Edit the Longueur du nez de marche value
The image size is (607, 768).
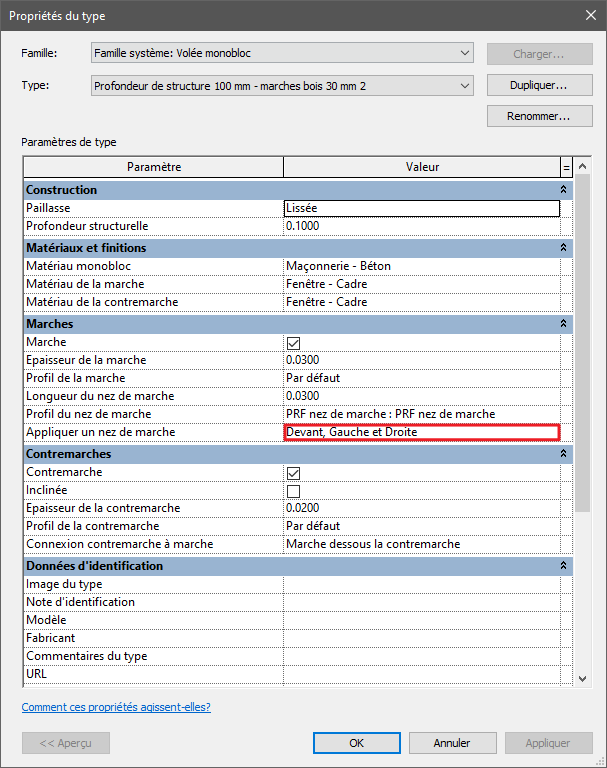[x=422, y=396]
